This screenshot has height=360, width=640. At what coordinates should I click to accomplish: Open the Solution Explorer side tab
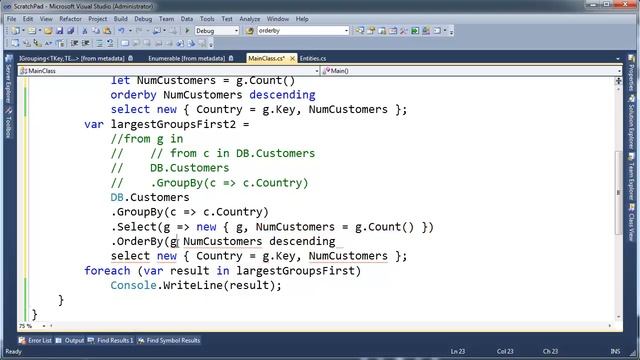pos(631,122)
